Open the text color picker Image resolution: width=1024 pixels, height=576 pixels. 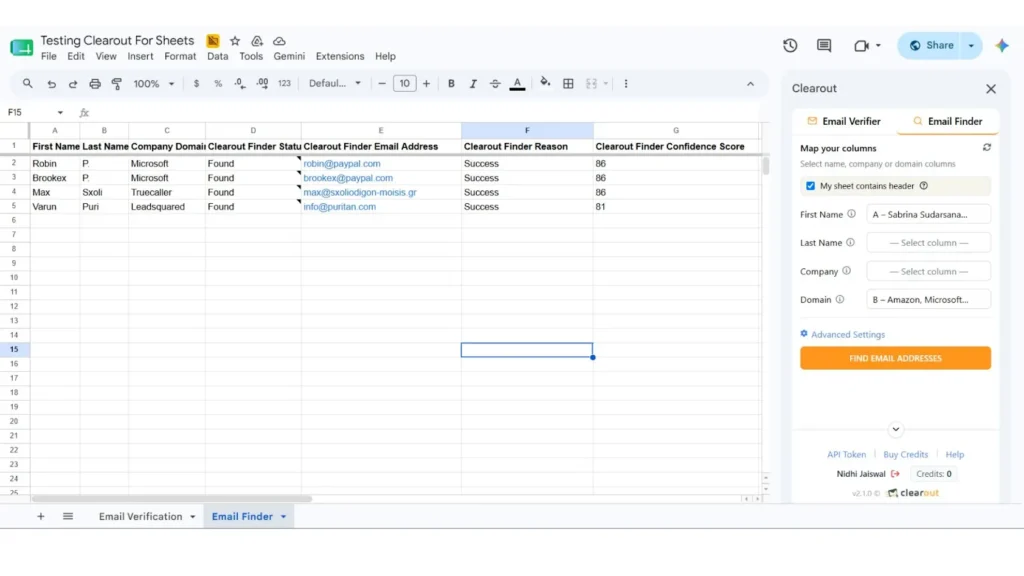point(517,84)
